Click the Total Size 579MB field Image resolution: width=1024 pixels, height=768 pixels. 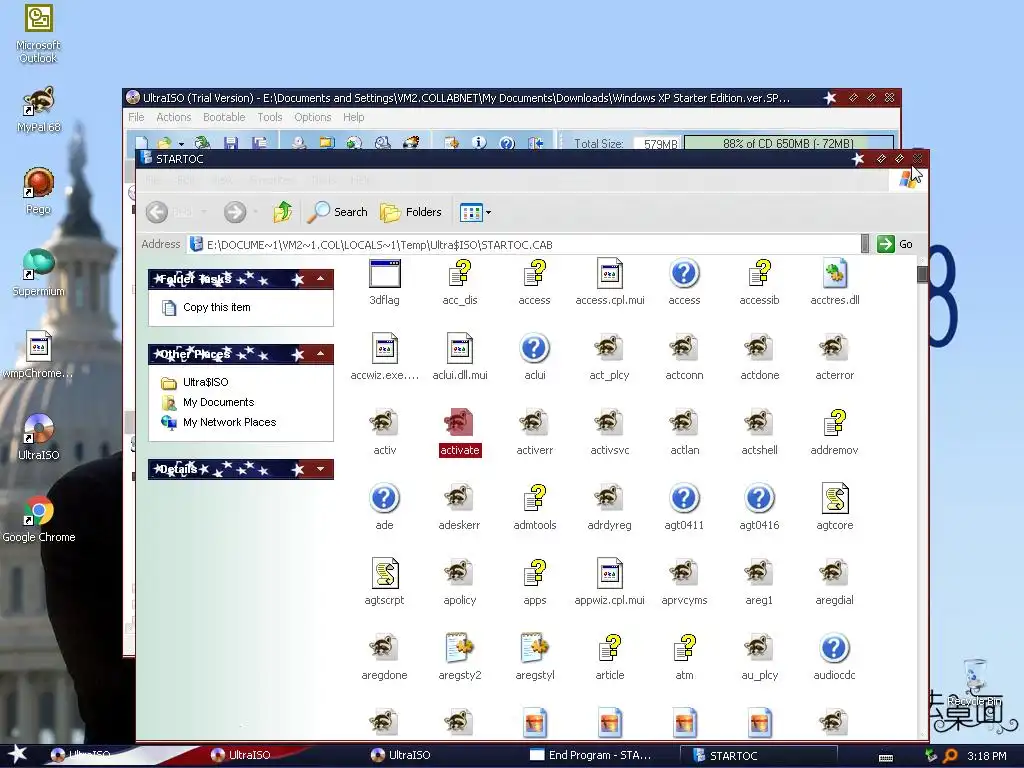[x=658, y=144]
